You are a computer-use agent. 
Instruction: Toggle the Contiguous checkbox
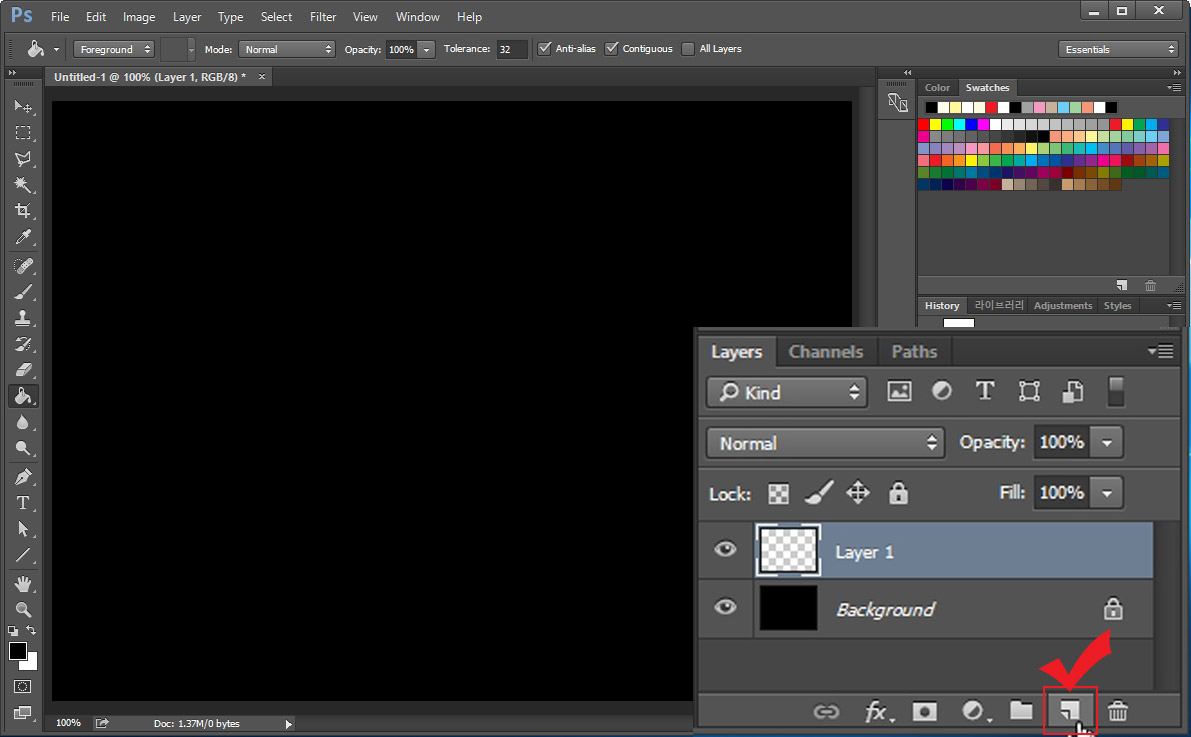(611, 49)
